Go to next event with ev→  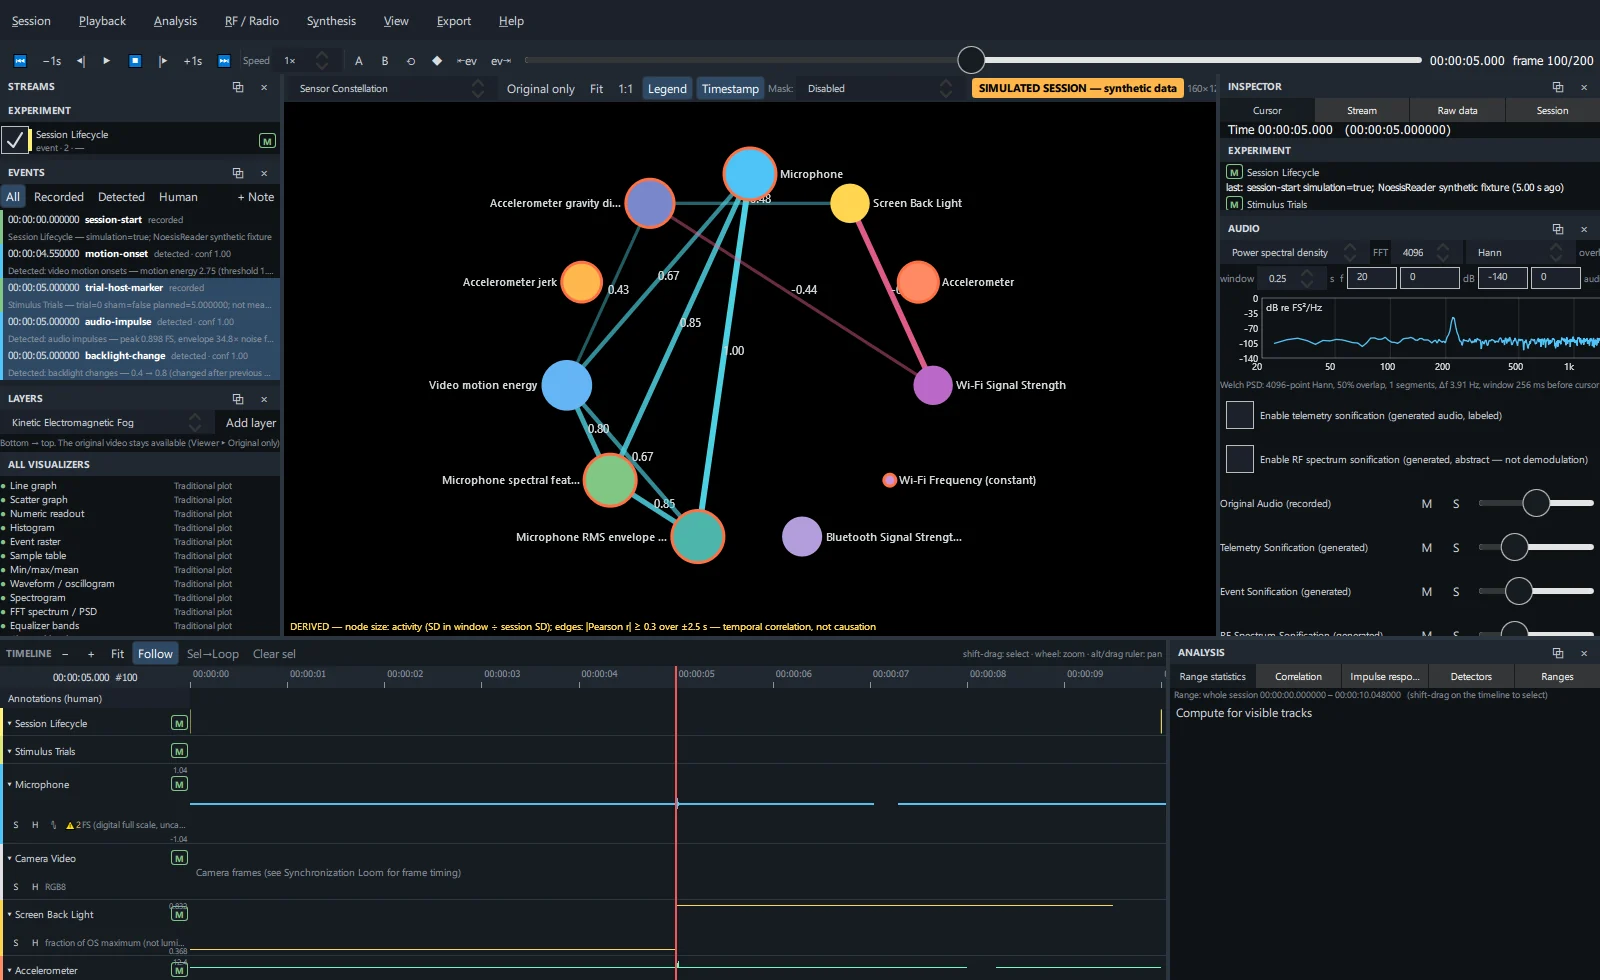500,61
